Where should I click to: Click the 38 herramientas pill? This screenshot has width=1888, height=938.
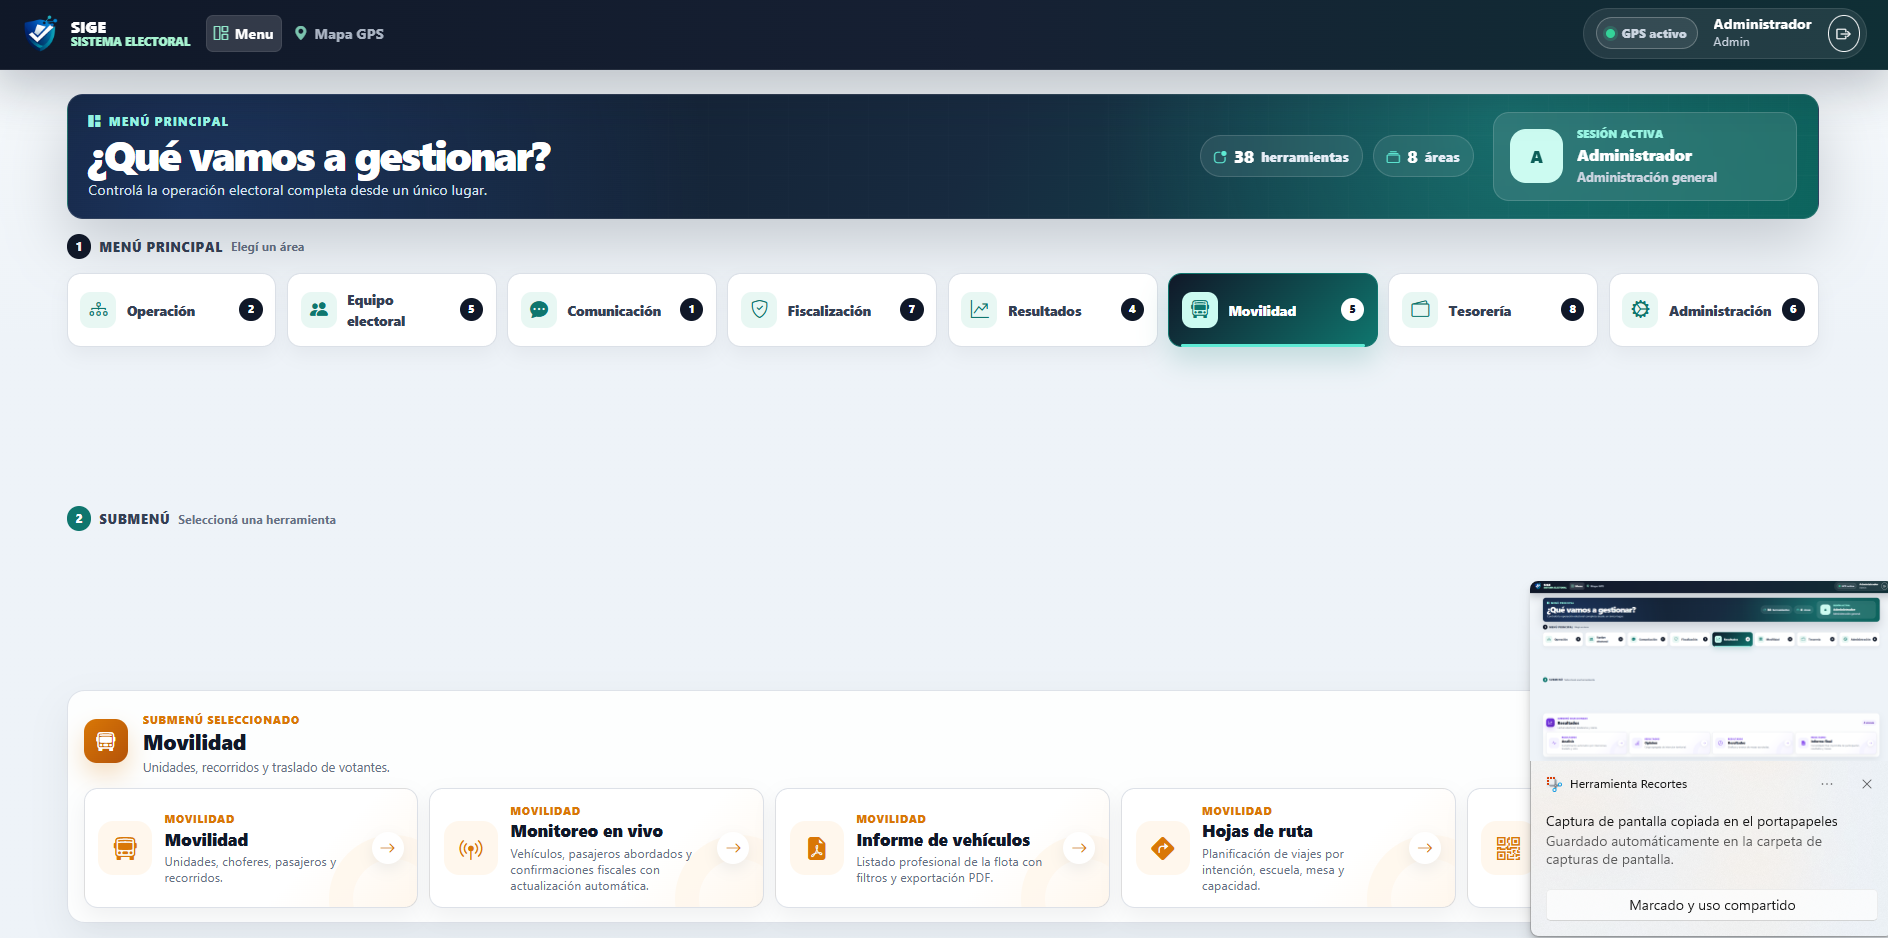(1281, 157)
